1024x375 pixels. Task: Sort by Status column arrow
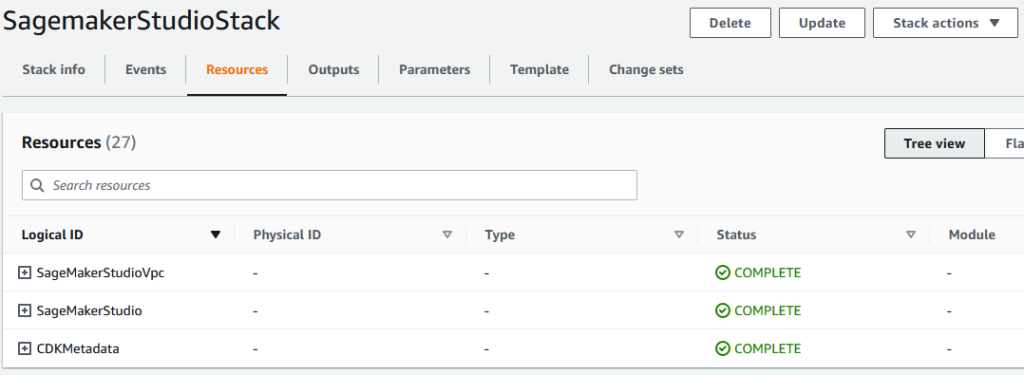coord(911,235)
